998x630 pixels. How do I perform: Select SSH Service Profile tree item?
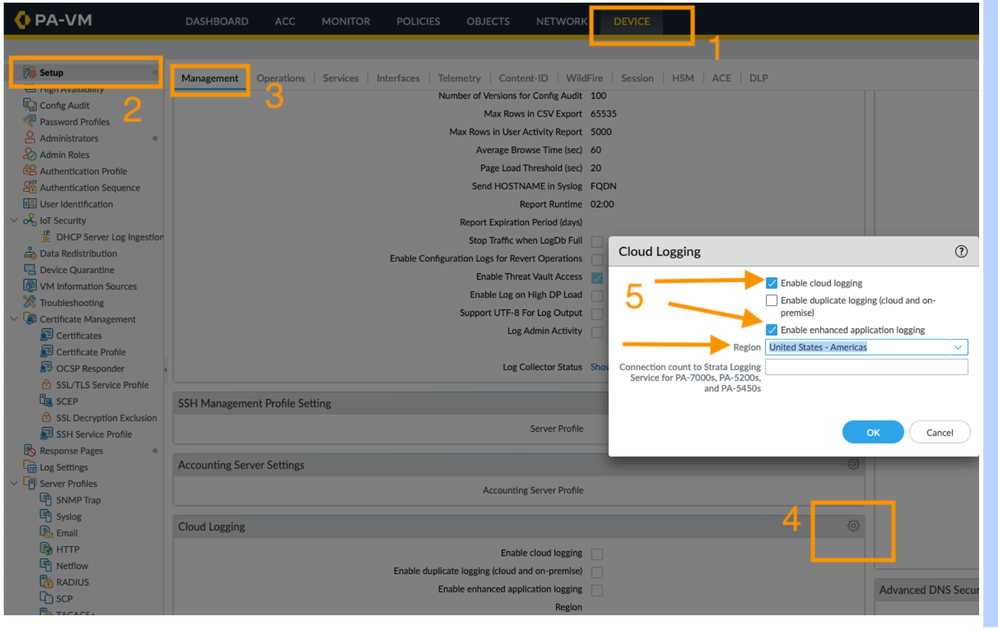pos(94,434)
